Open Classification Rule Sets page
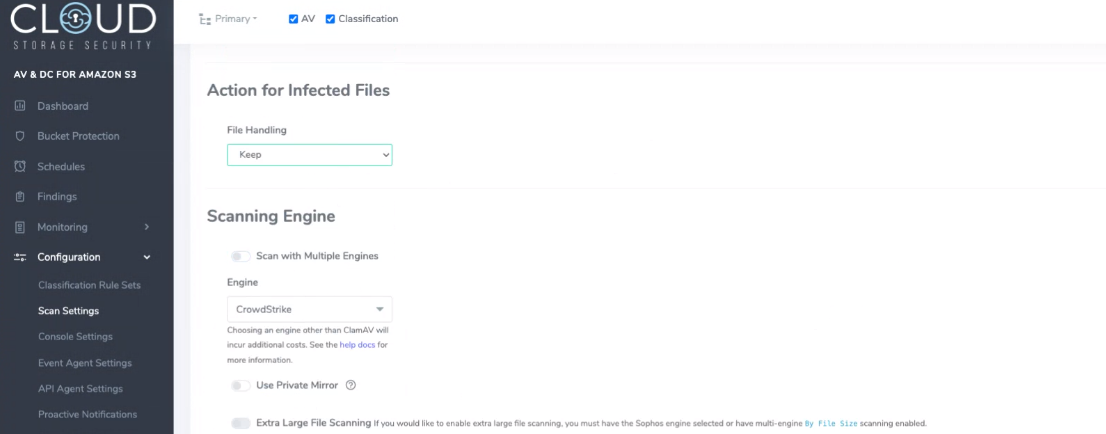 click(x=89, y=285)
